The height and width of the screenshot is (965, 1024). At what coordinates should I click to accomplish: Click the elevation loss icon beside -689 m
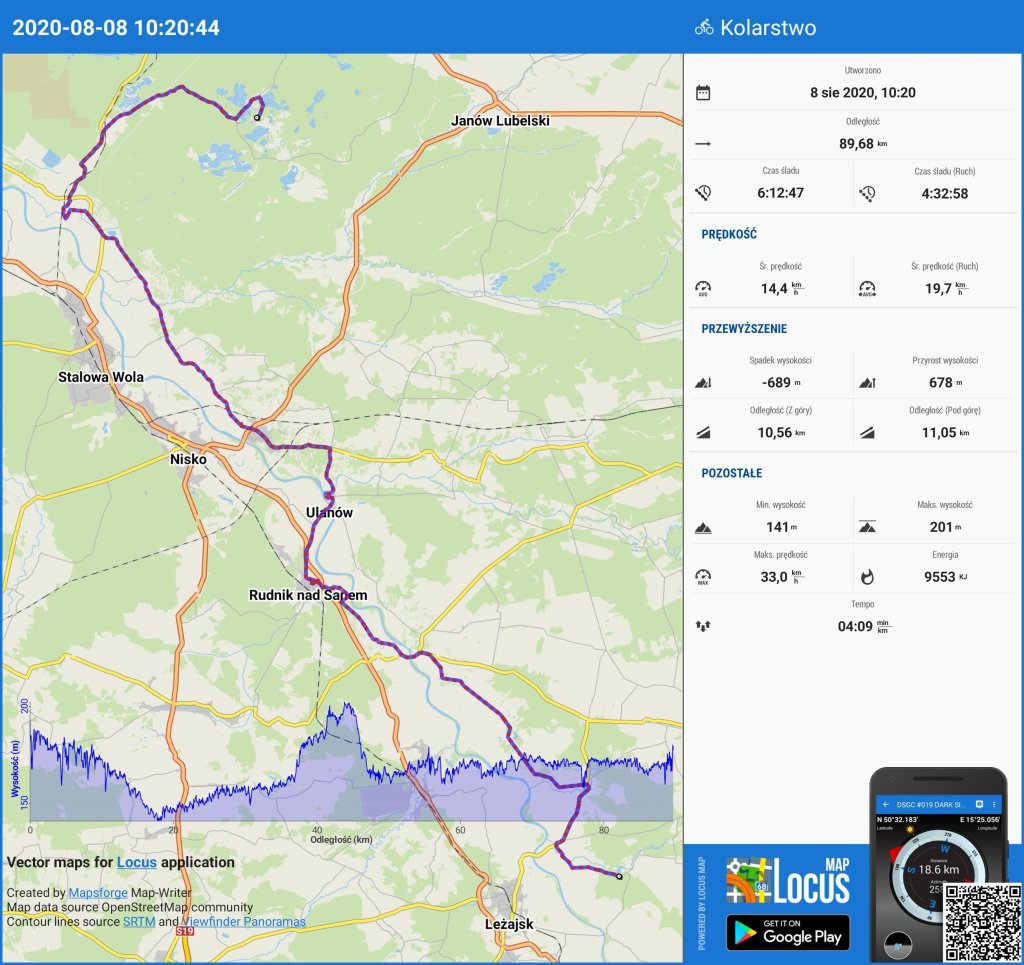coord(703,382)
